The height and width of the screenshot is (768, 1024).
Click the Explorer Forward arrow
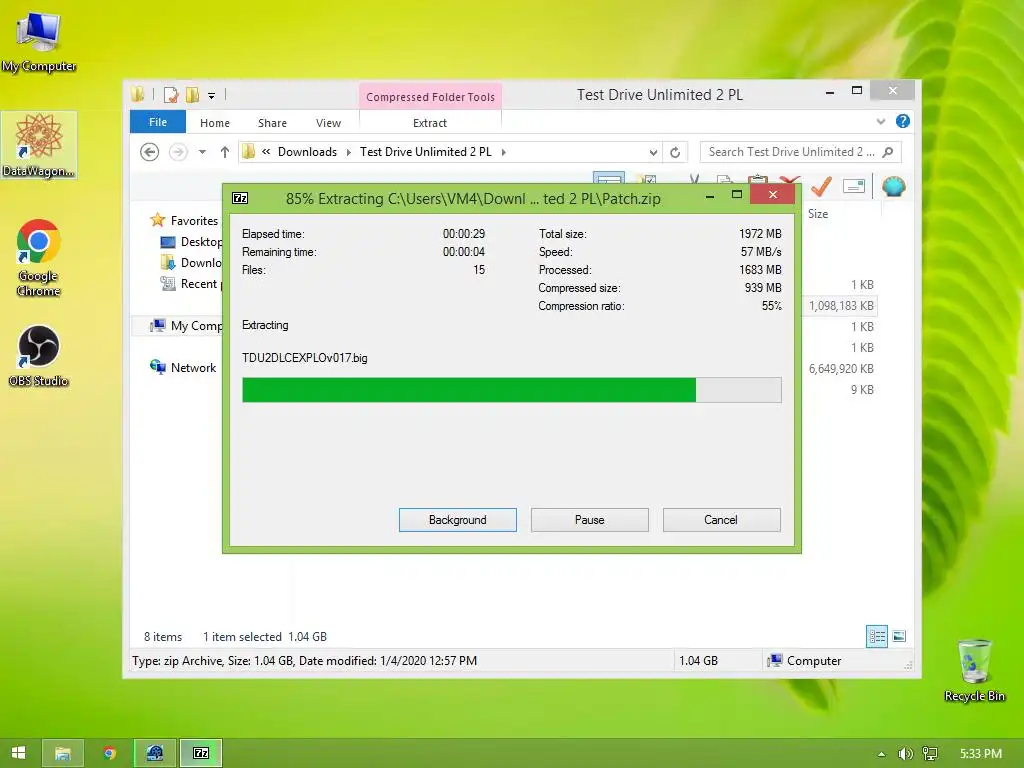[178, 152]
